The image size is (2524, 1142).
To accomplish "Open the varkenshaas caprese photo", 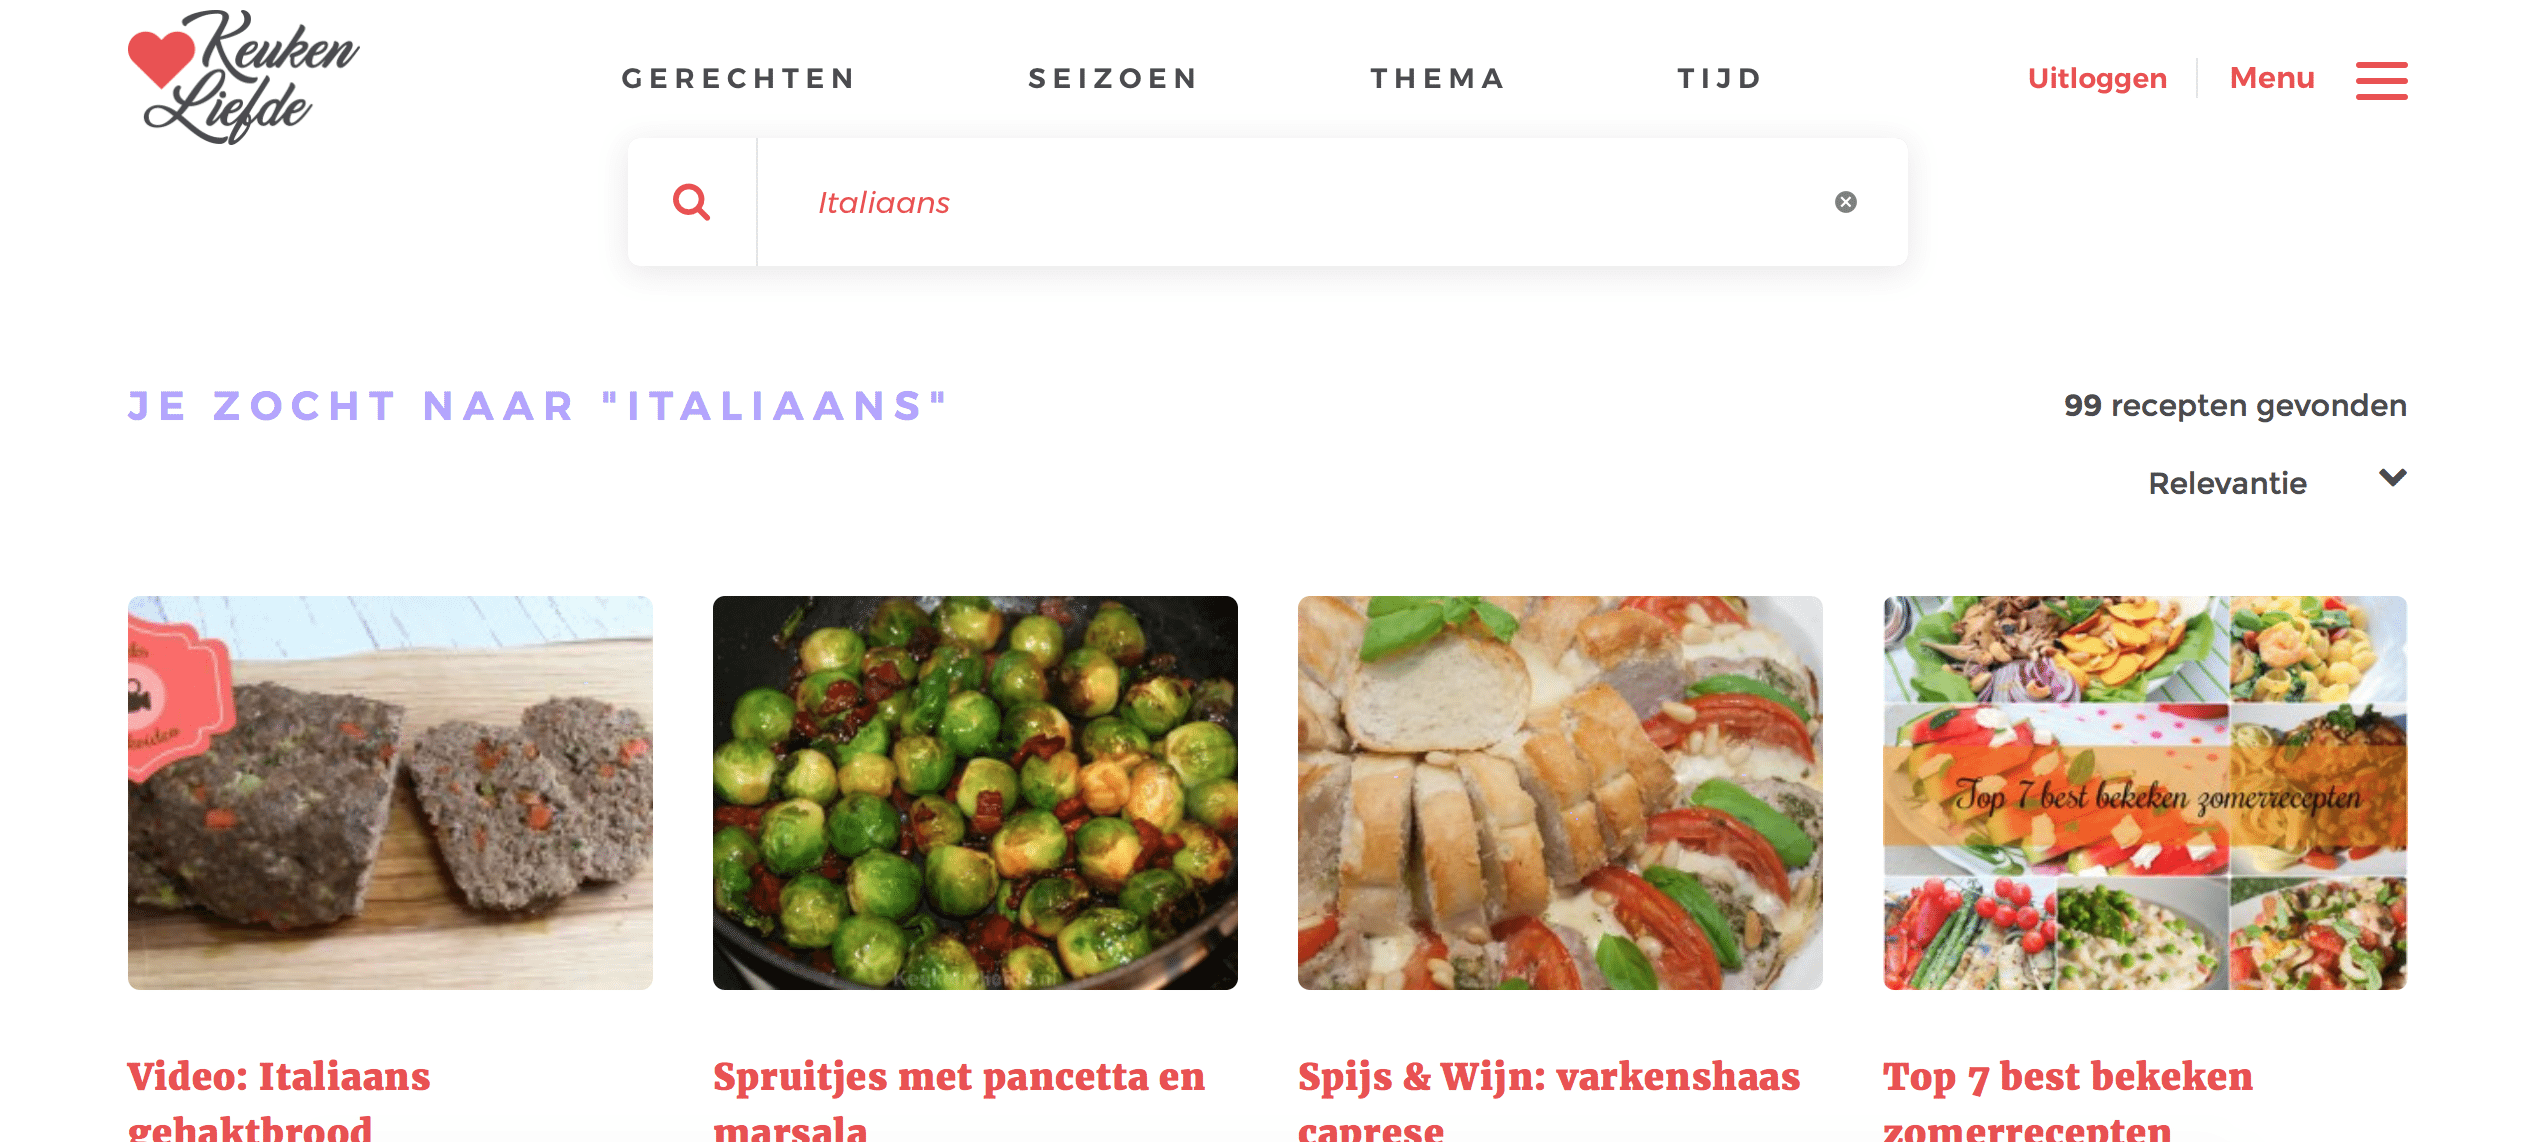I will 1560,792.
